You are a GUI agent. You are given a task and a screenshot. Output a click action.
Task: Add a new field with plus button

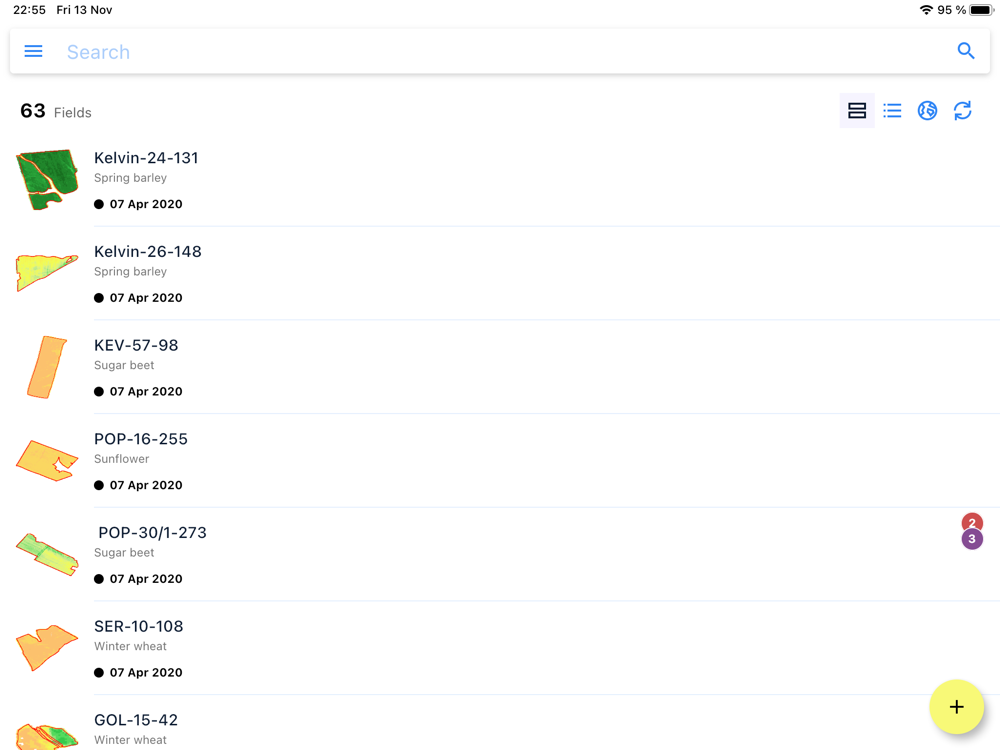pos(956,707)
